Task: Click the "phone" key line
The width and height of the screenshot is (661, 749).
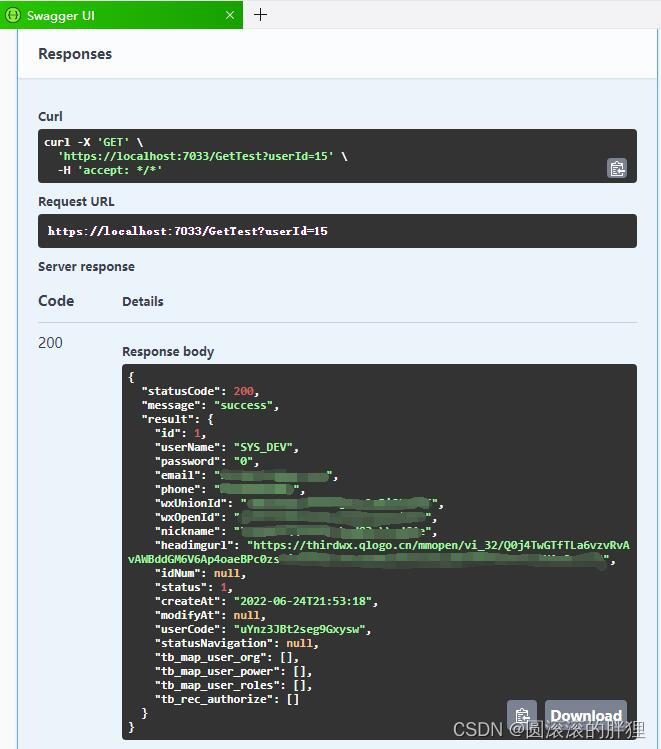Action: click(229, 489)
